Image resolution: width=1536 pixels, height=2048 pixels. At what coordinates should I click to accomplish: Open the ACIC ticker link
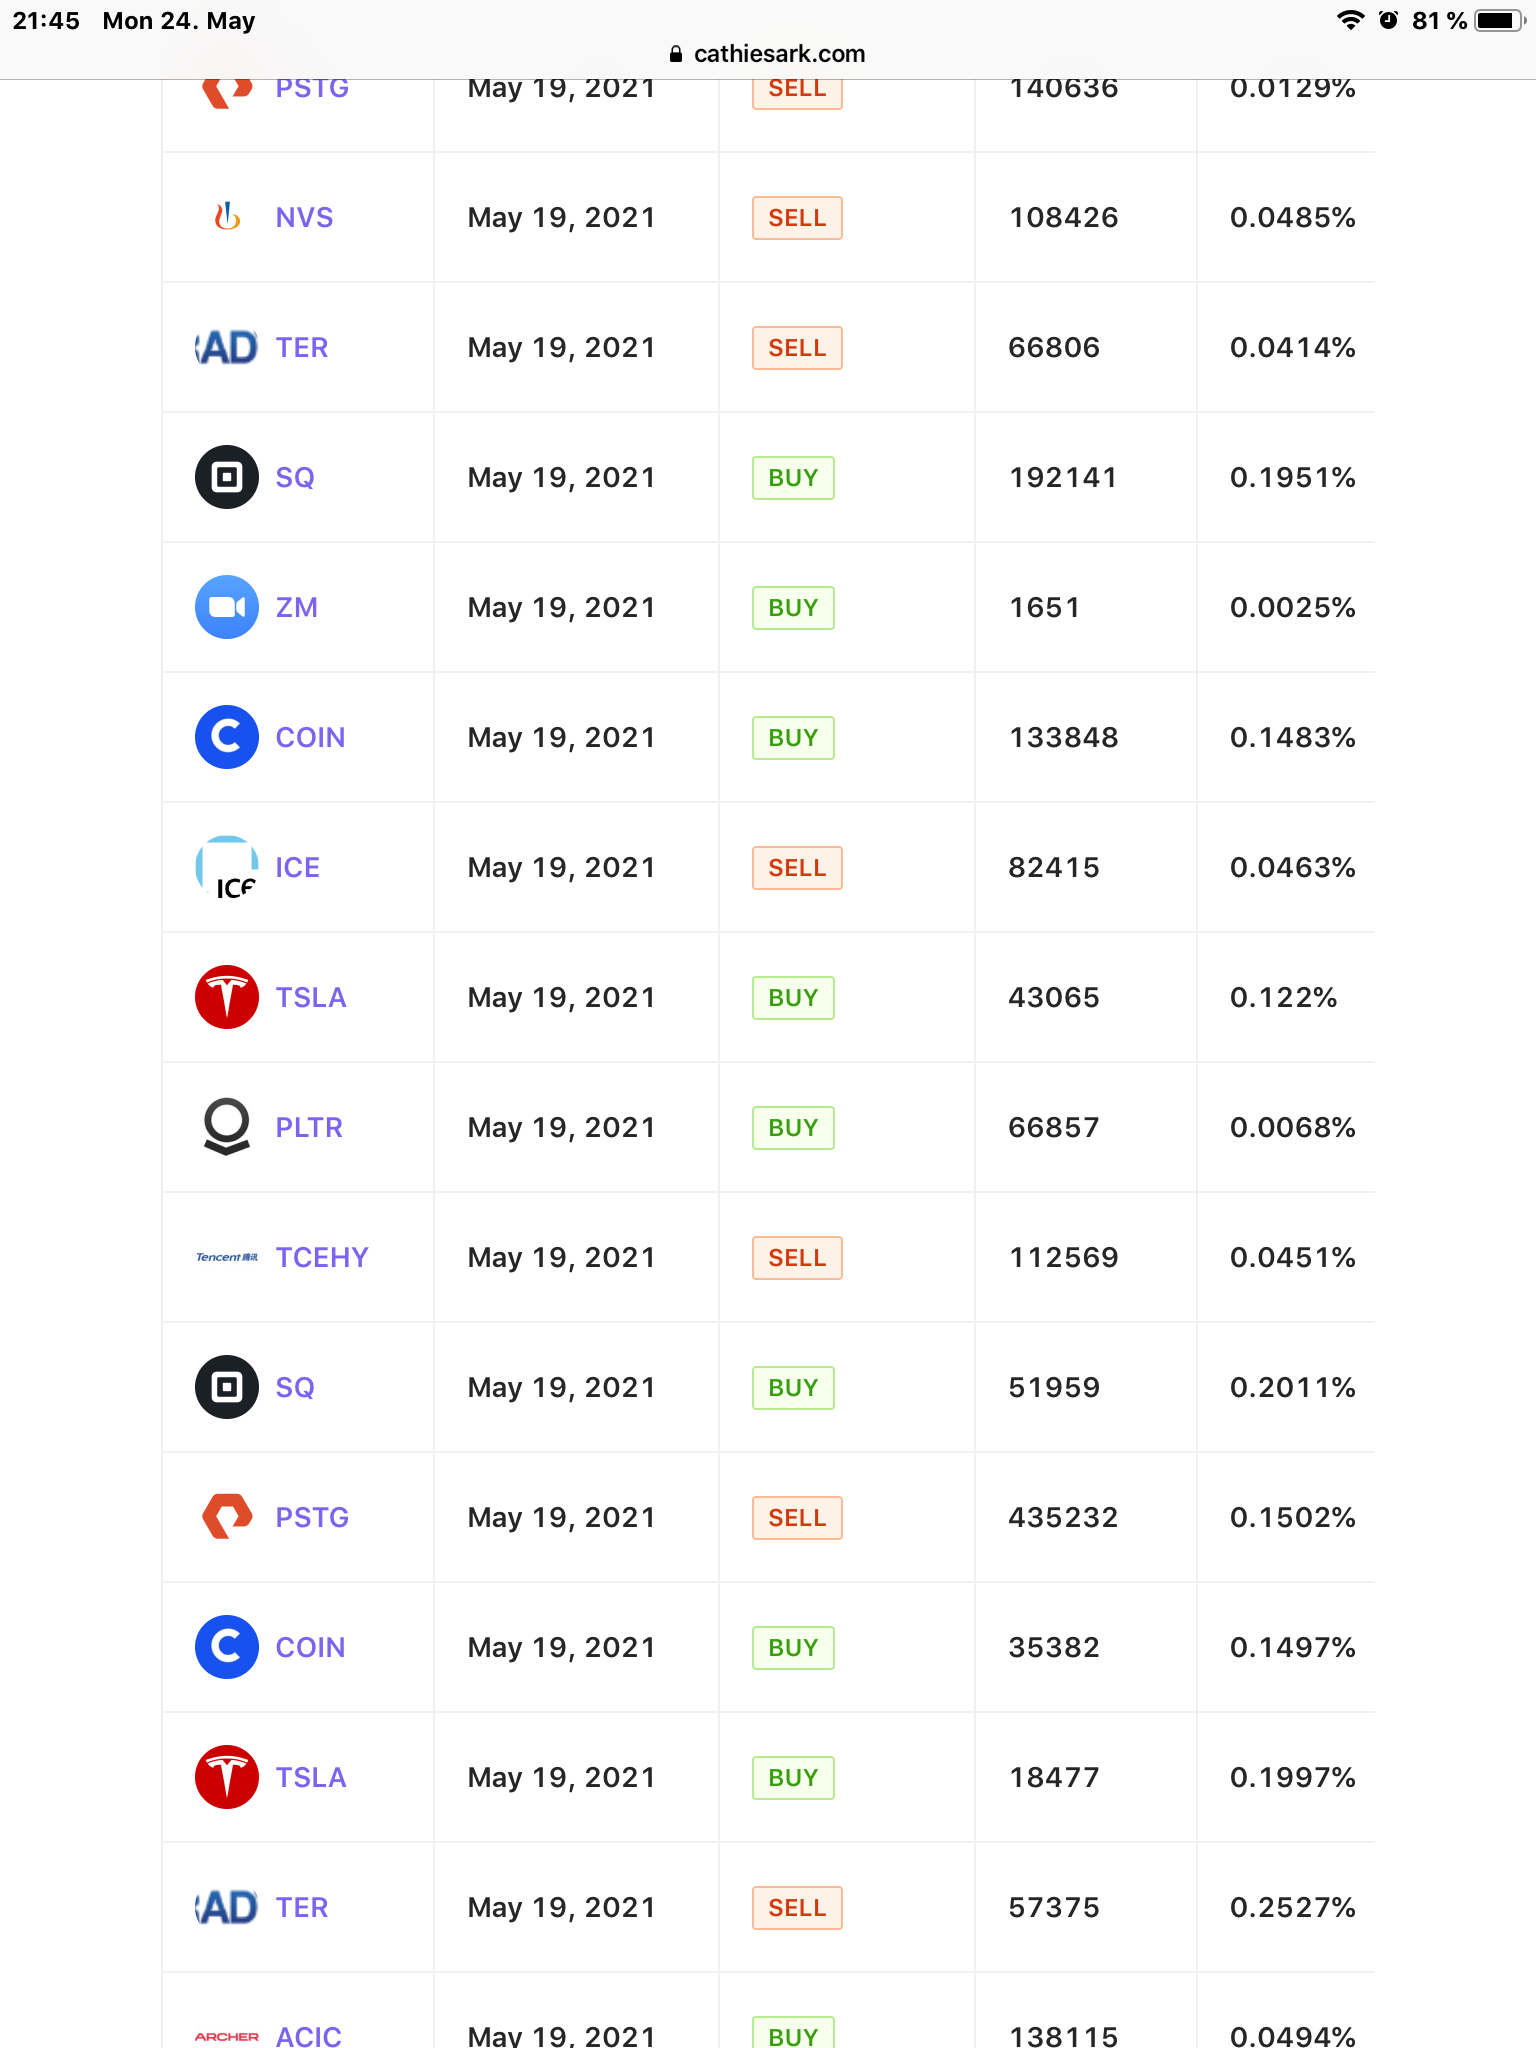309,2036
